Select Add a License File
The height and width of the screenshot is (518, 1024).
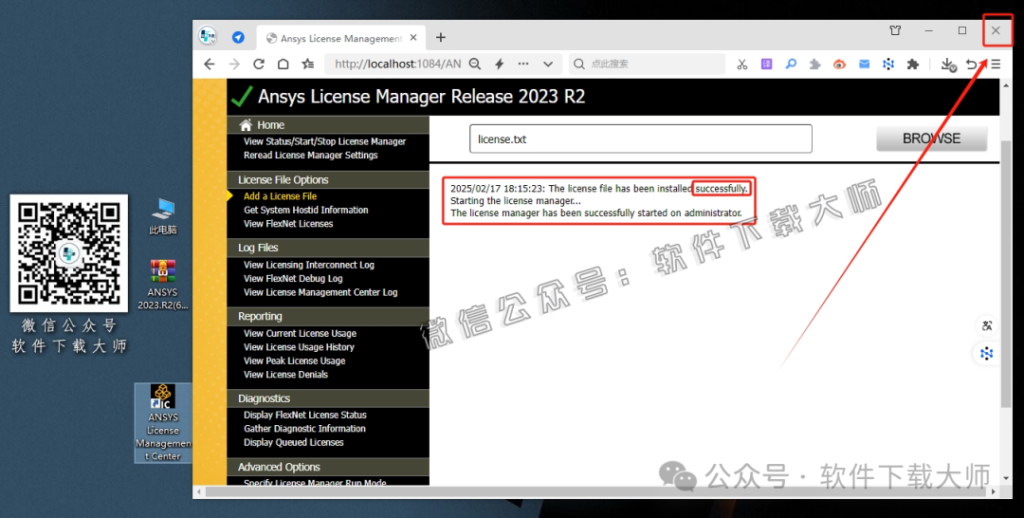coord(280,196)
